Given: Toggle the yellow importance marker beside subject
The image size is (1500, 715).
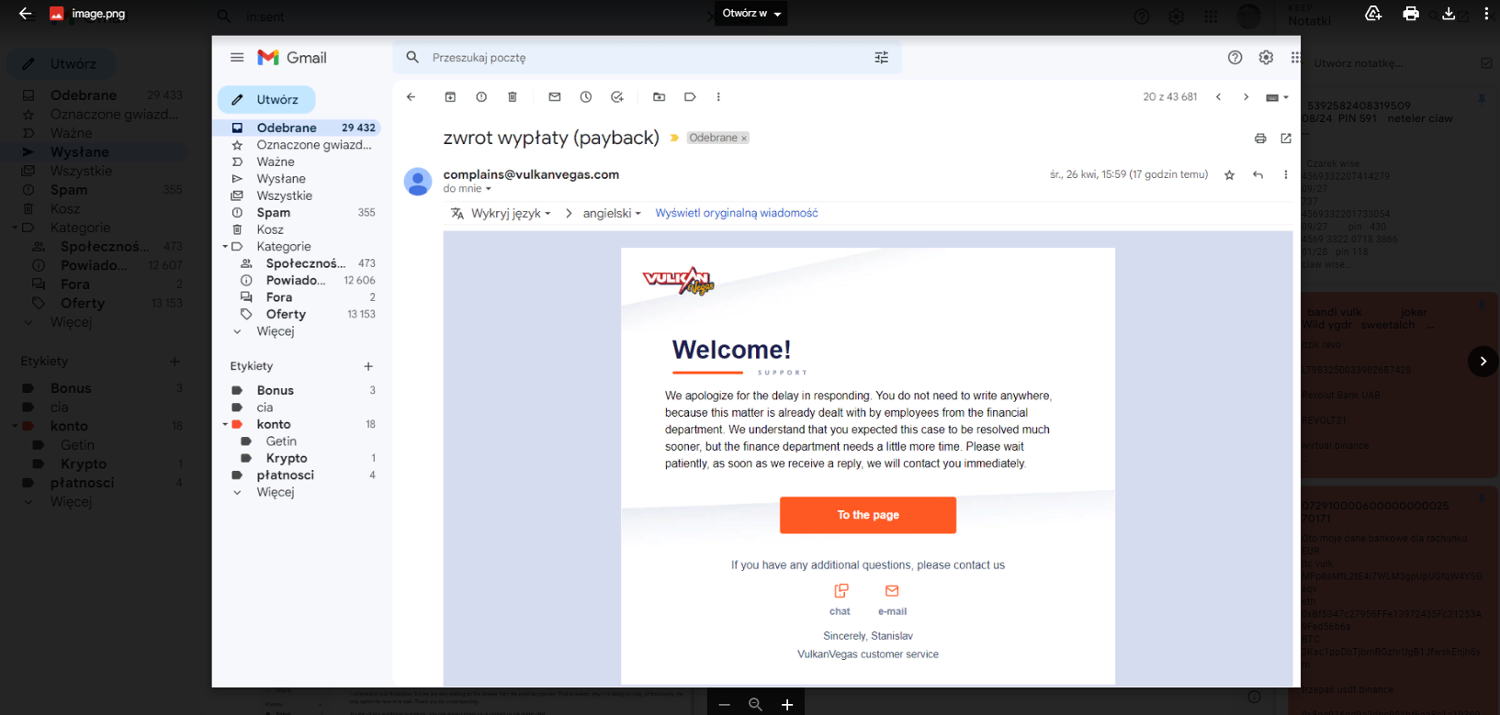Looking at the screenshot, I should [674, 138].
